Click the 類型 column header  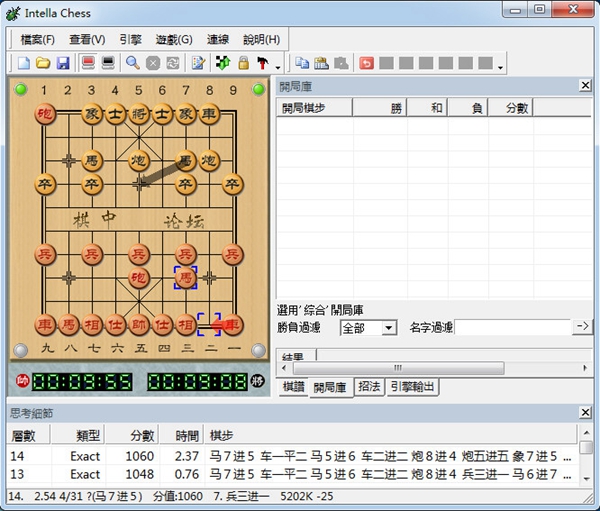78,435
